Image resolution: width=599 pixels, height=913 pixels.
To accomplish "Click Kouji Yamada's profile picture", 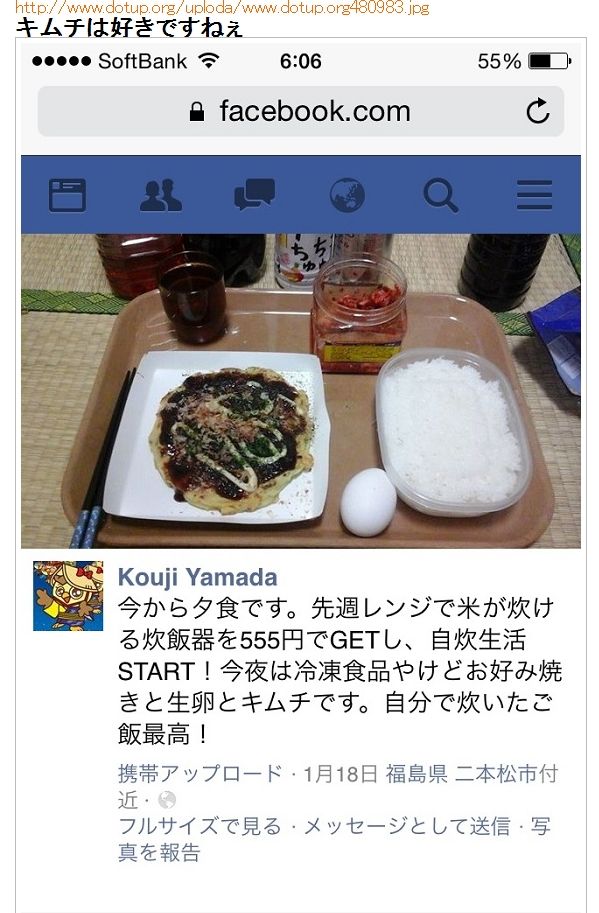I will click(x=68, y=596).
